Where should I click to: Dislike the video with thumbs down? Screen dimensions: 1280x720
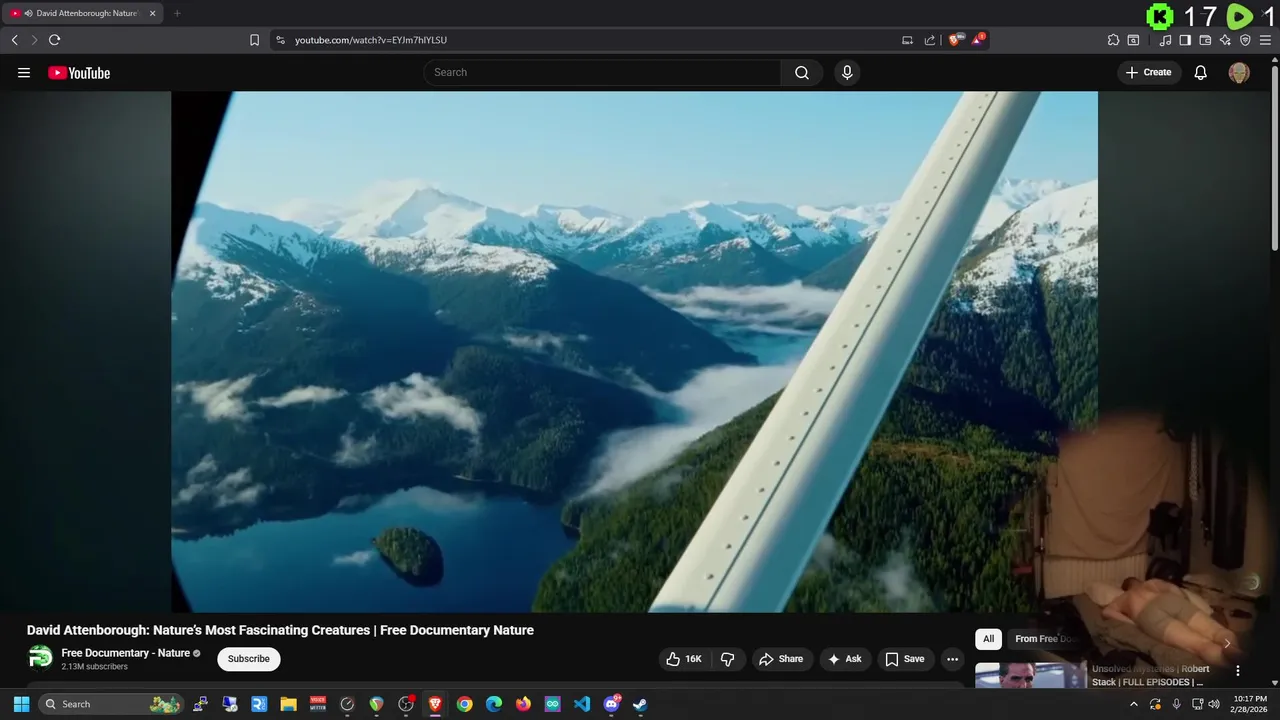click(x=727, y=659)
